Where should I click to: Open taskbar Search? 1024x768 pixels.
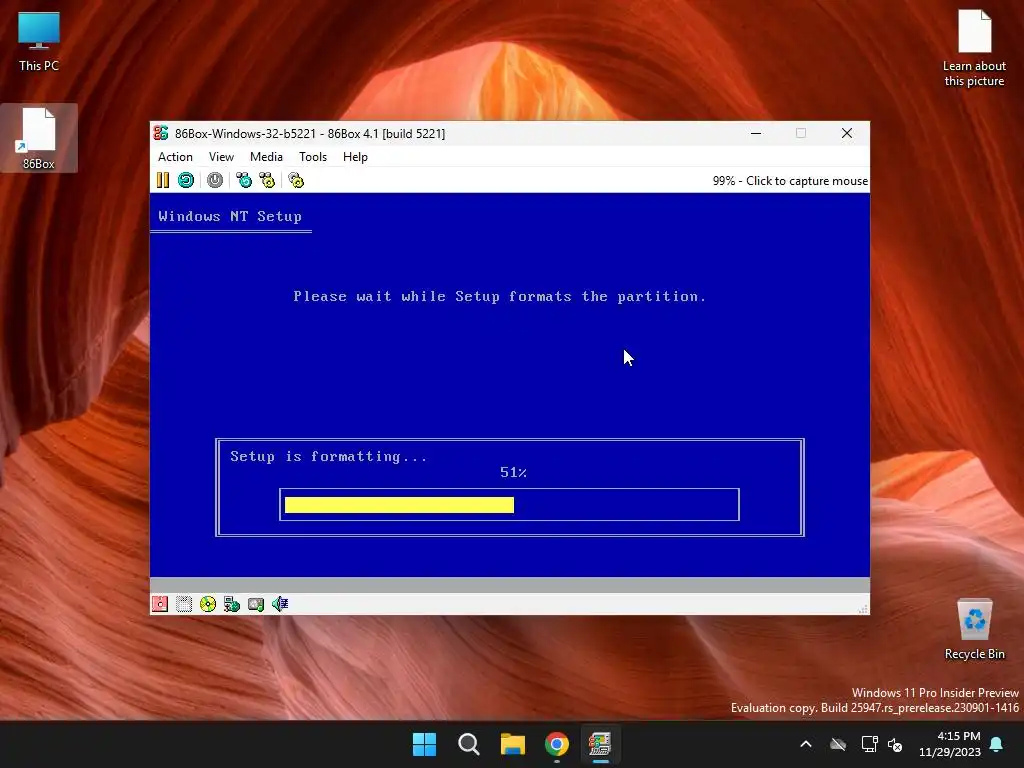[469, 744]
